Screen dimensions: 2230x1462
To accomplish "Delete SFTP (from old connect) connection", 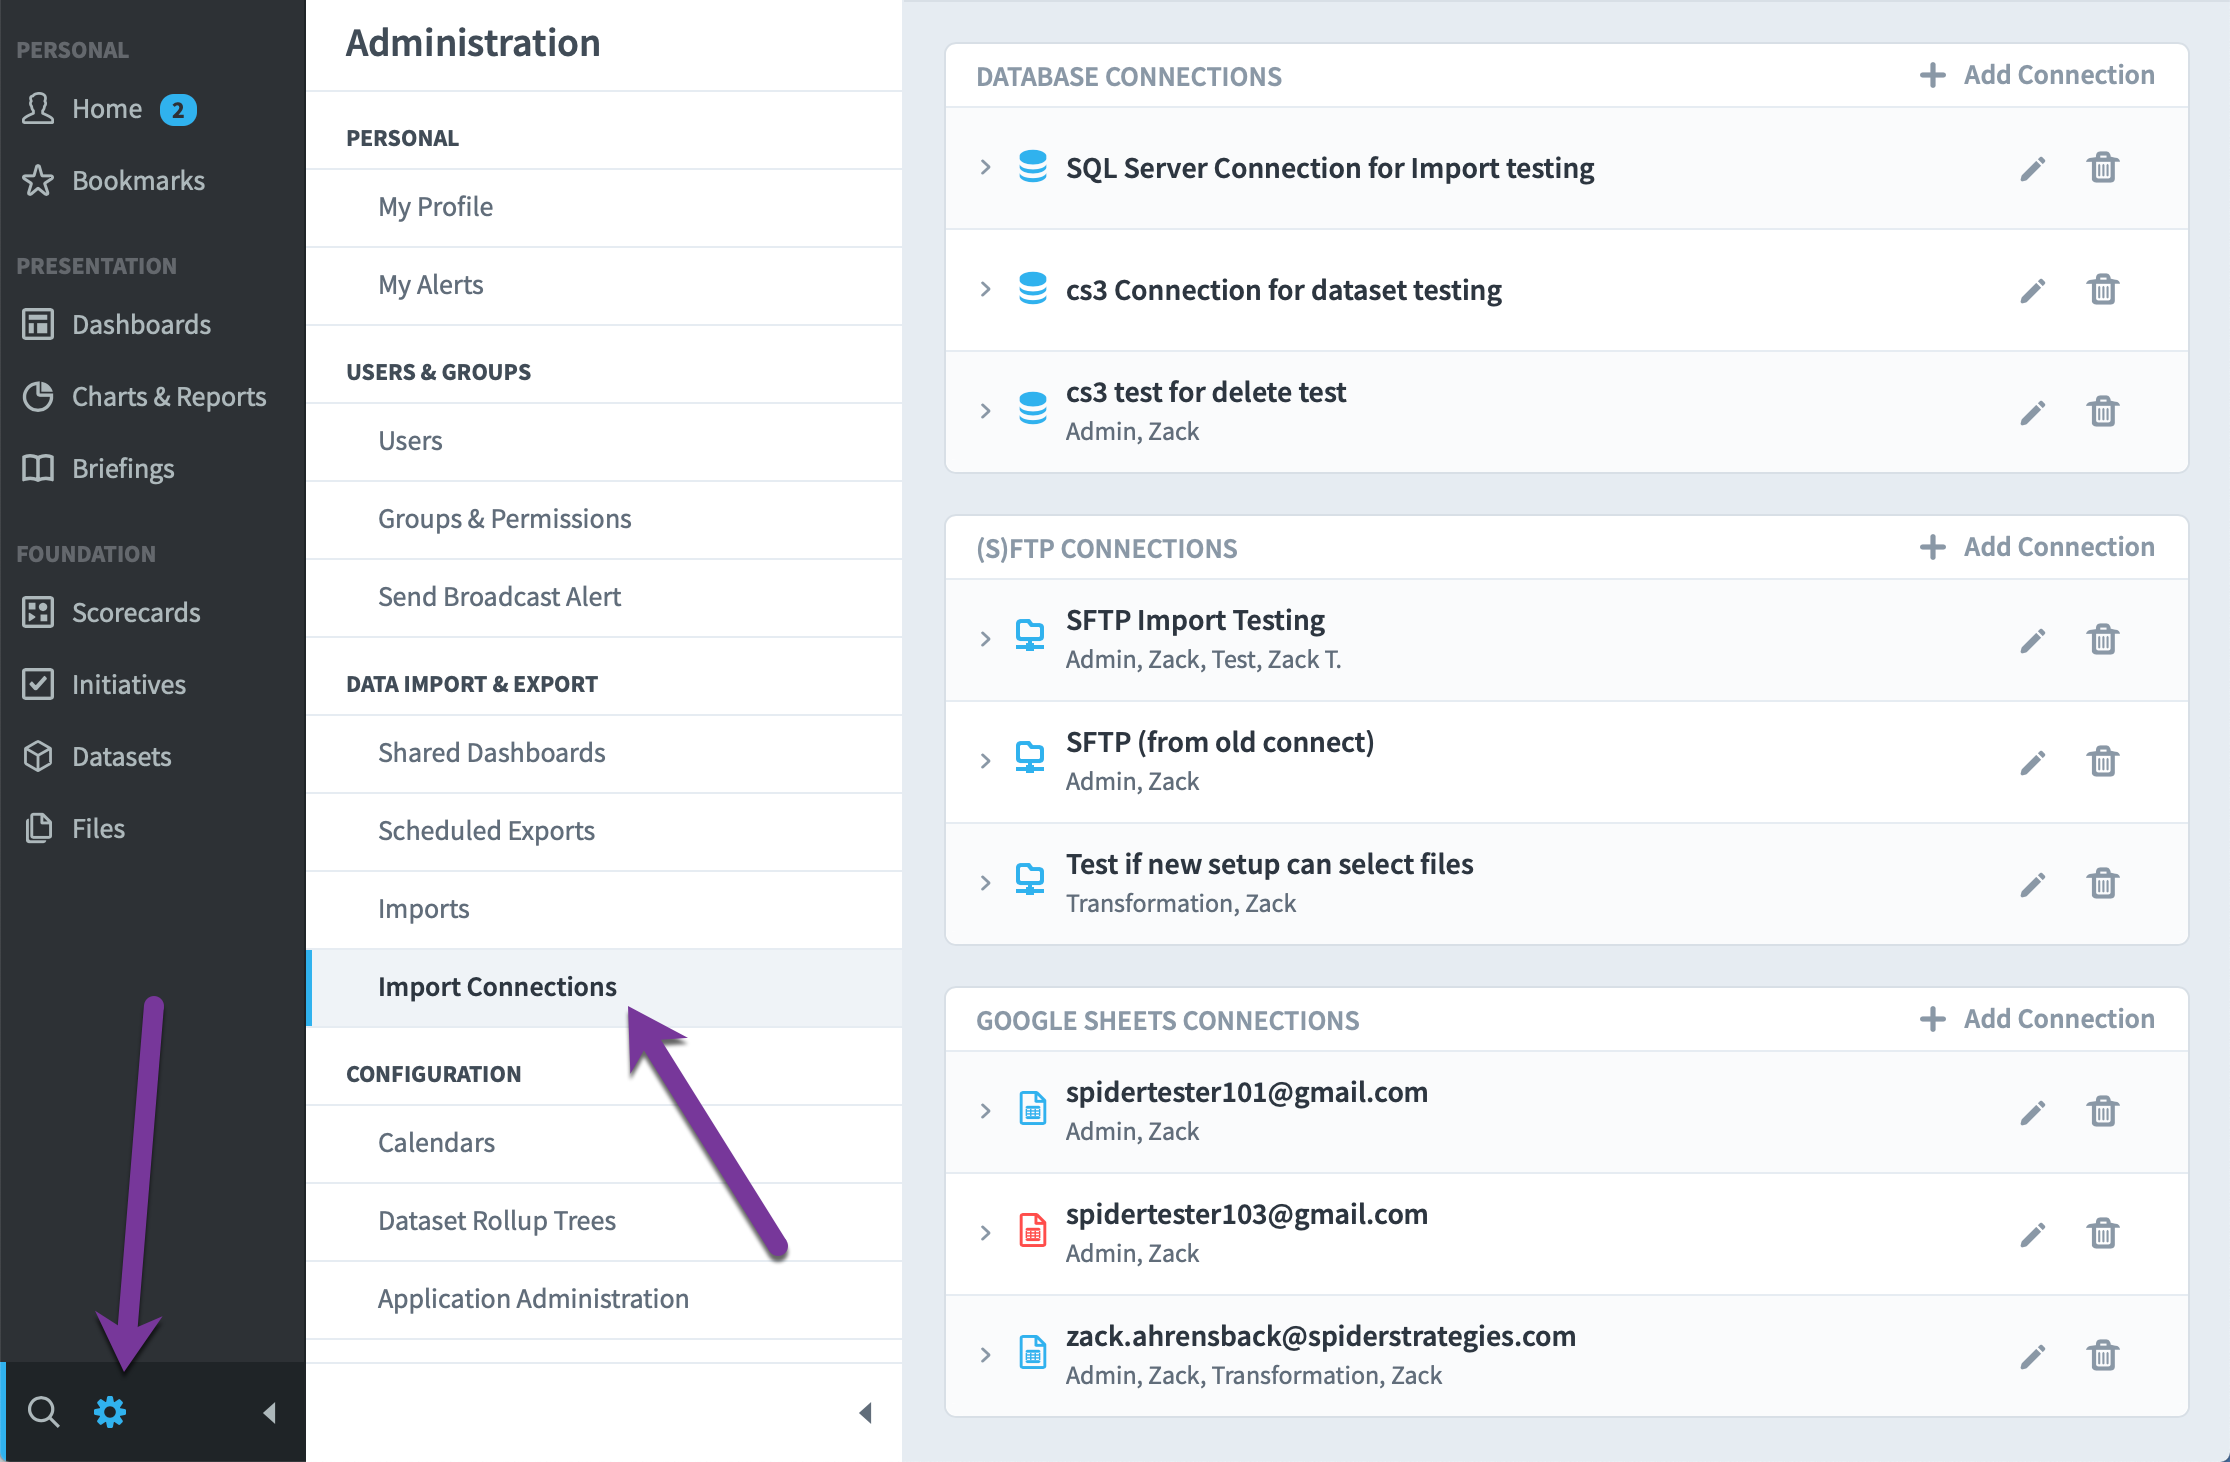I will click(2103, 761).
